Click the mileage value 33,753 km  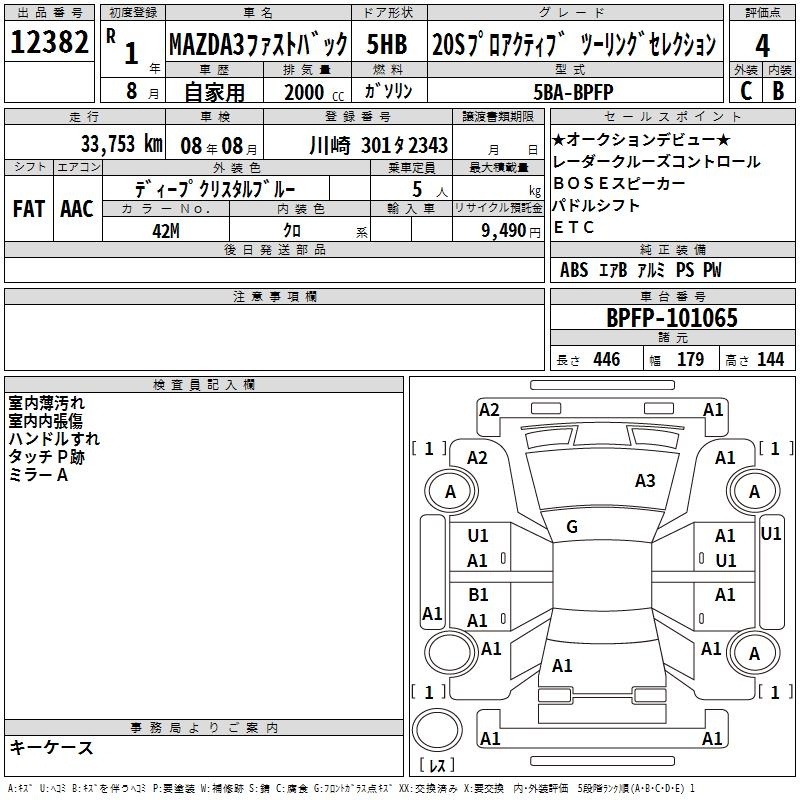pos(121,144)
